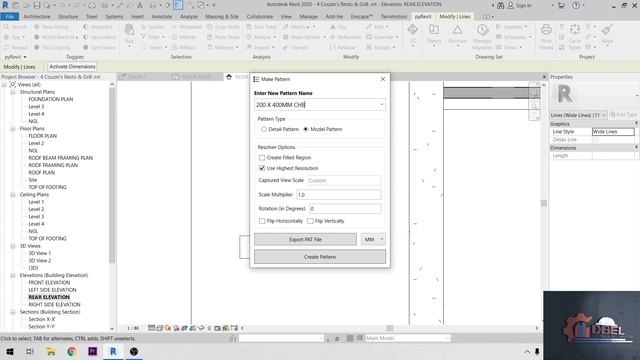Viewport: 640px width, 360px height.
Task: Open the File menu
Action: tap(10, 17)
